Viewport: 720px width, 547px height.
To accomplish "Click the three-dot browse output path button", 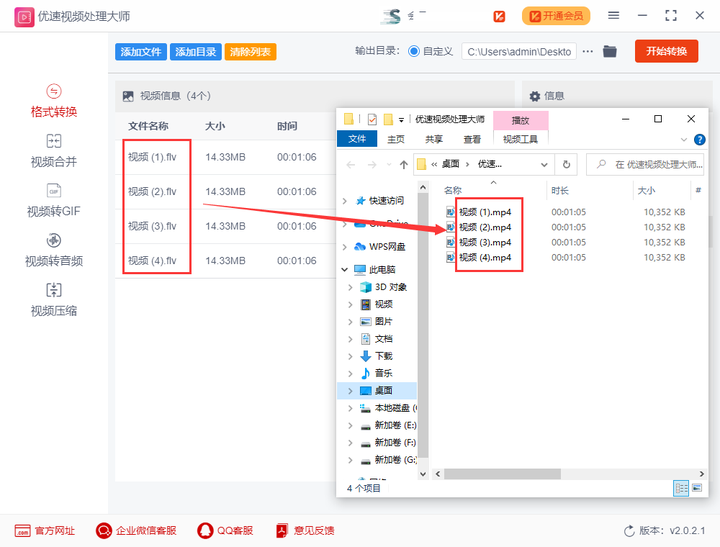I will pyautogui.click(x=588, y=51).
